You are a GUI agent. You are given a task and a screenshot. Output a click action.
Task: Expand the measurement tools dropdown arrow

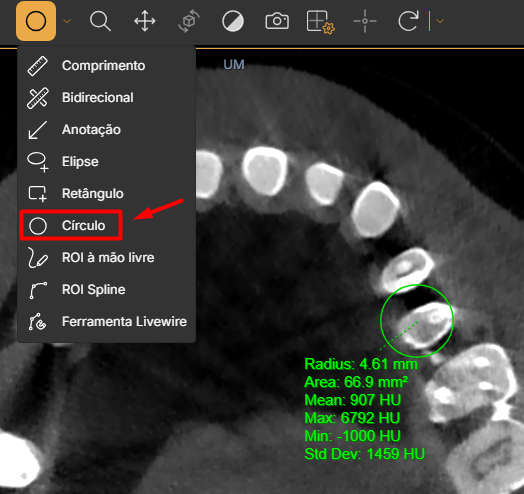[67, 21]
